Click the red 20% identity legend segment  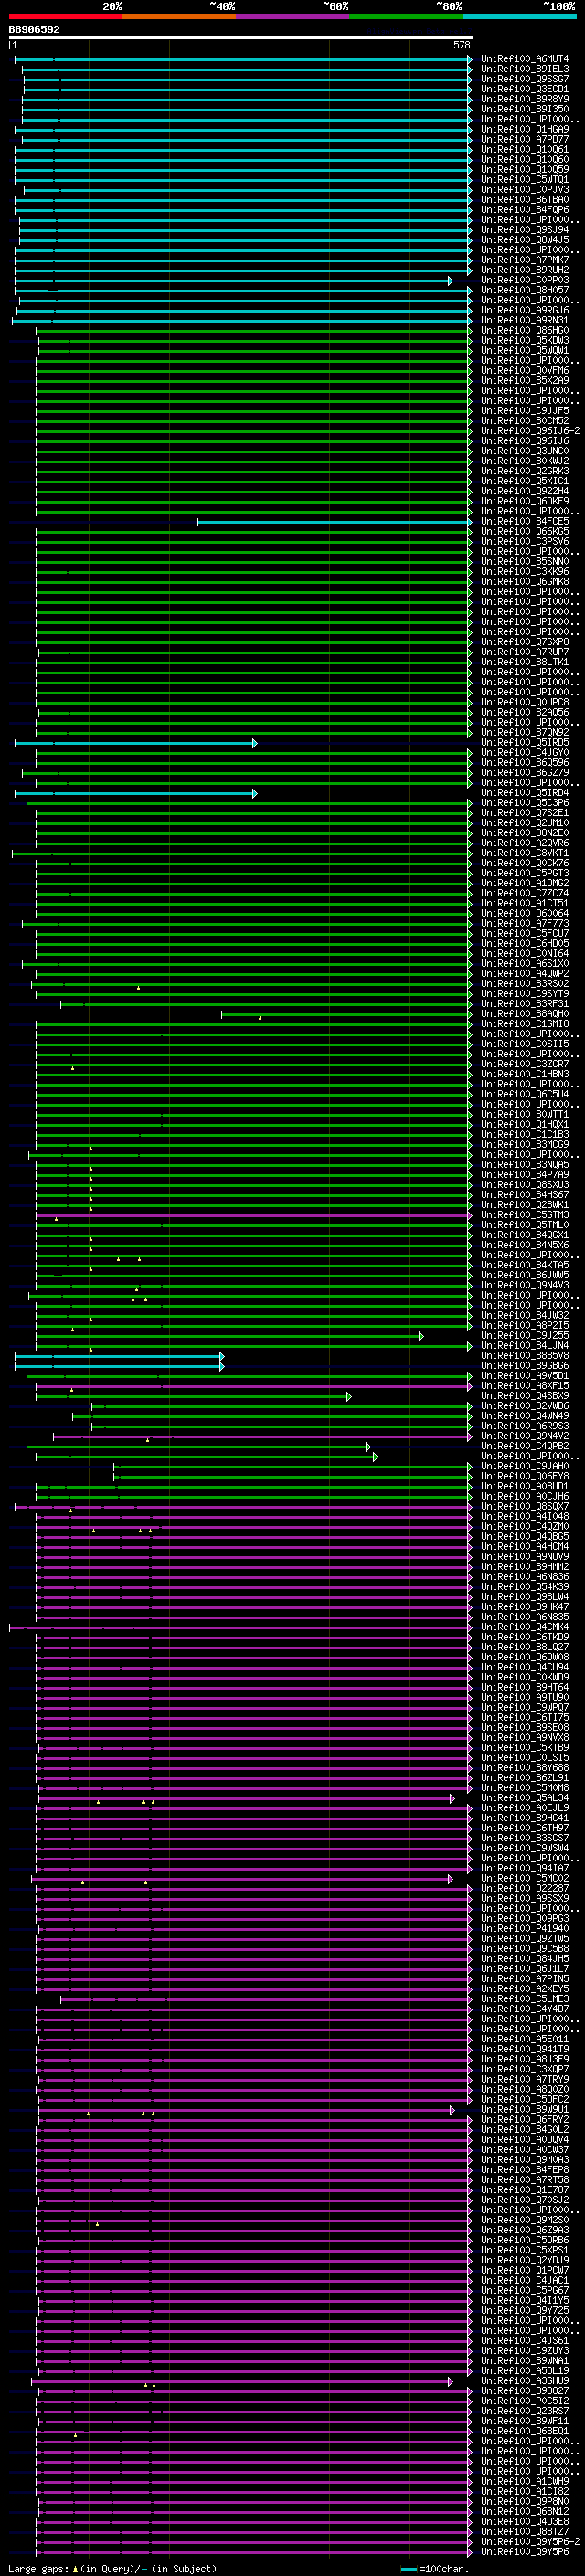65,16
